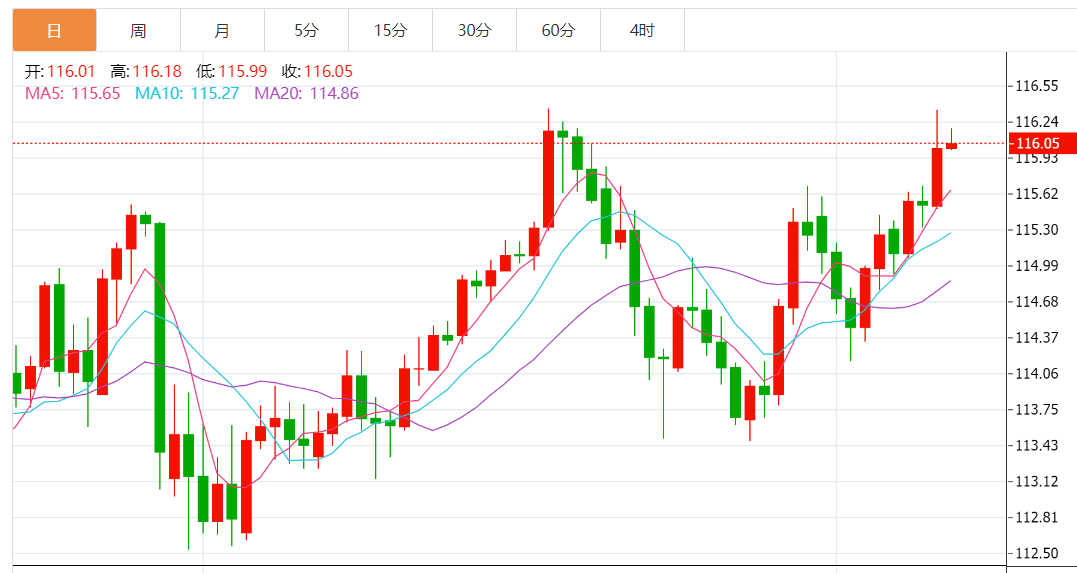Click the 113.12 price axis label
The width and height of the screenshot is (1077, 573).
(x=1036, y=482)
